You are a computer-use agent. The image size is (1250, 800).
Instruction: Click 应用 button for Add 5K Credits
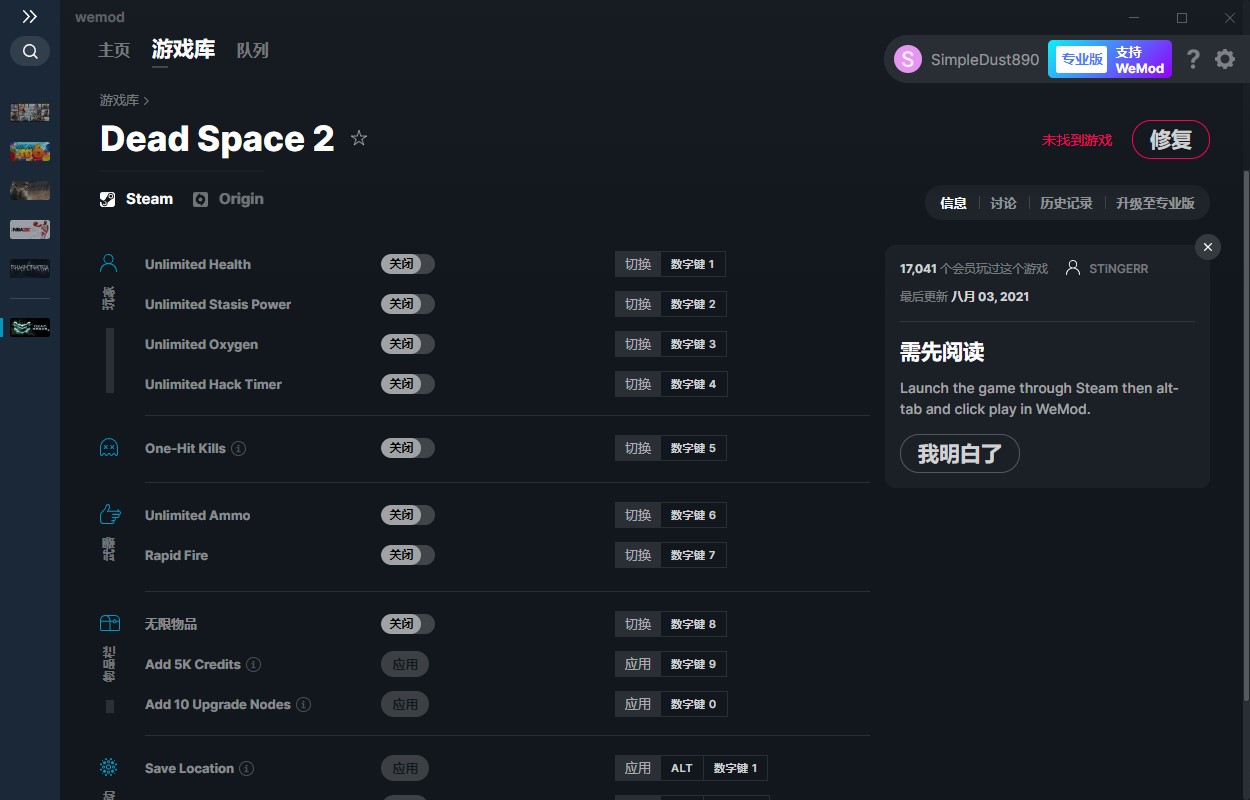click(x=405, y=664)
